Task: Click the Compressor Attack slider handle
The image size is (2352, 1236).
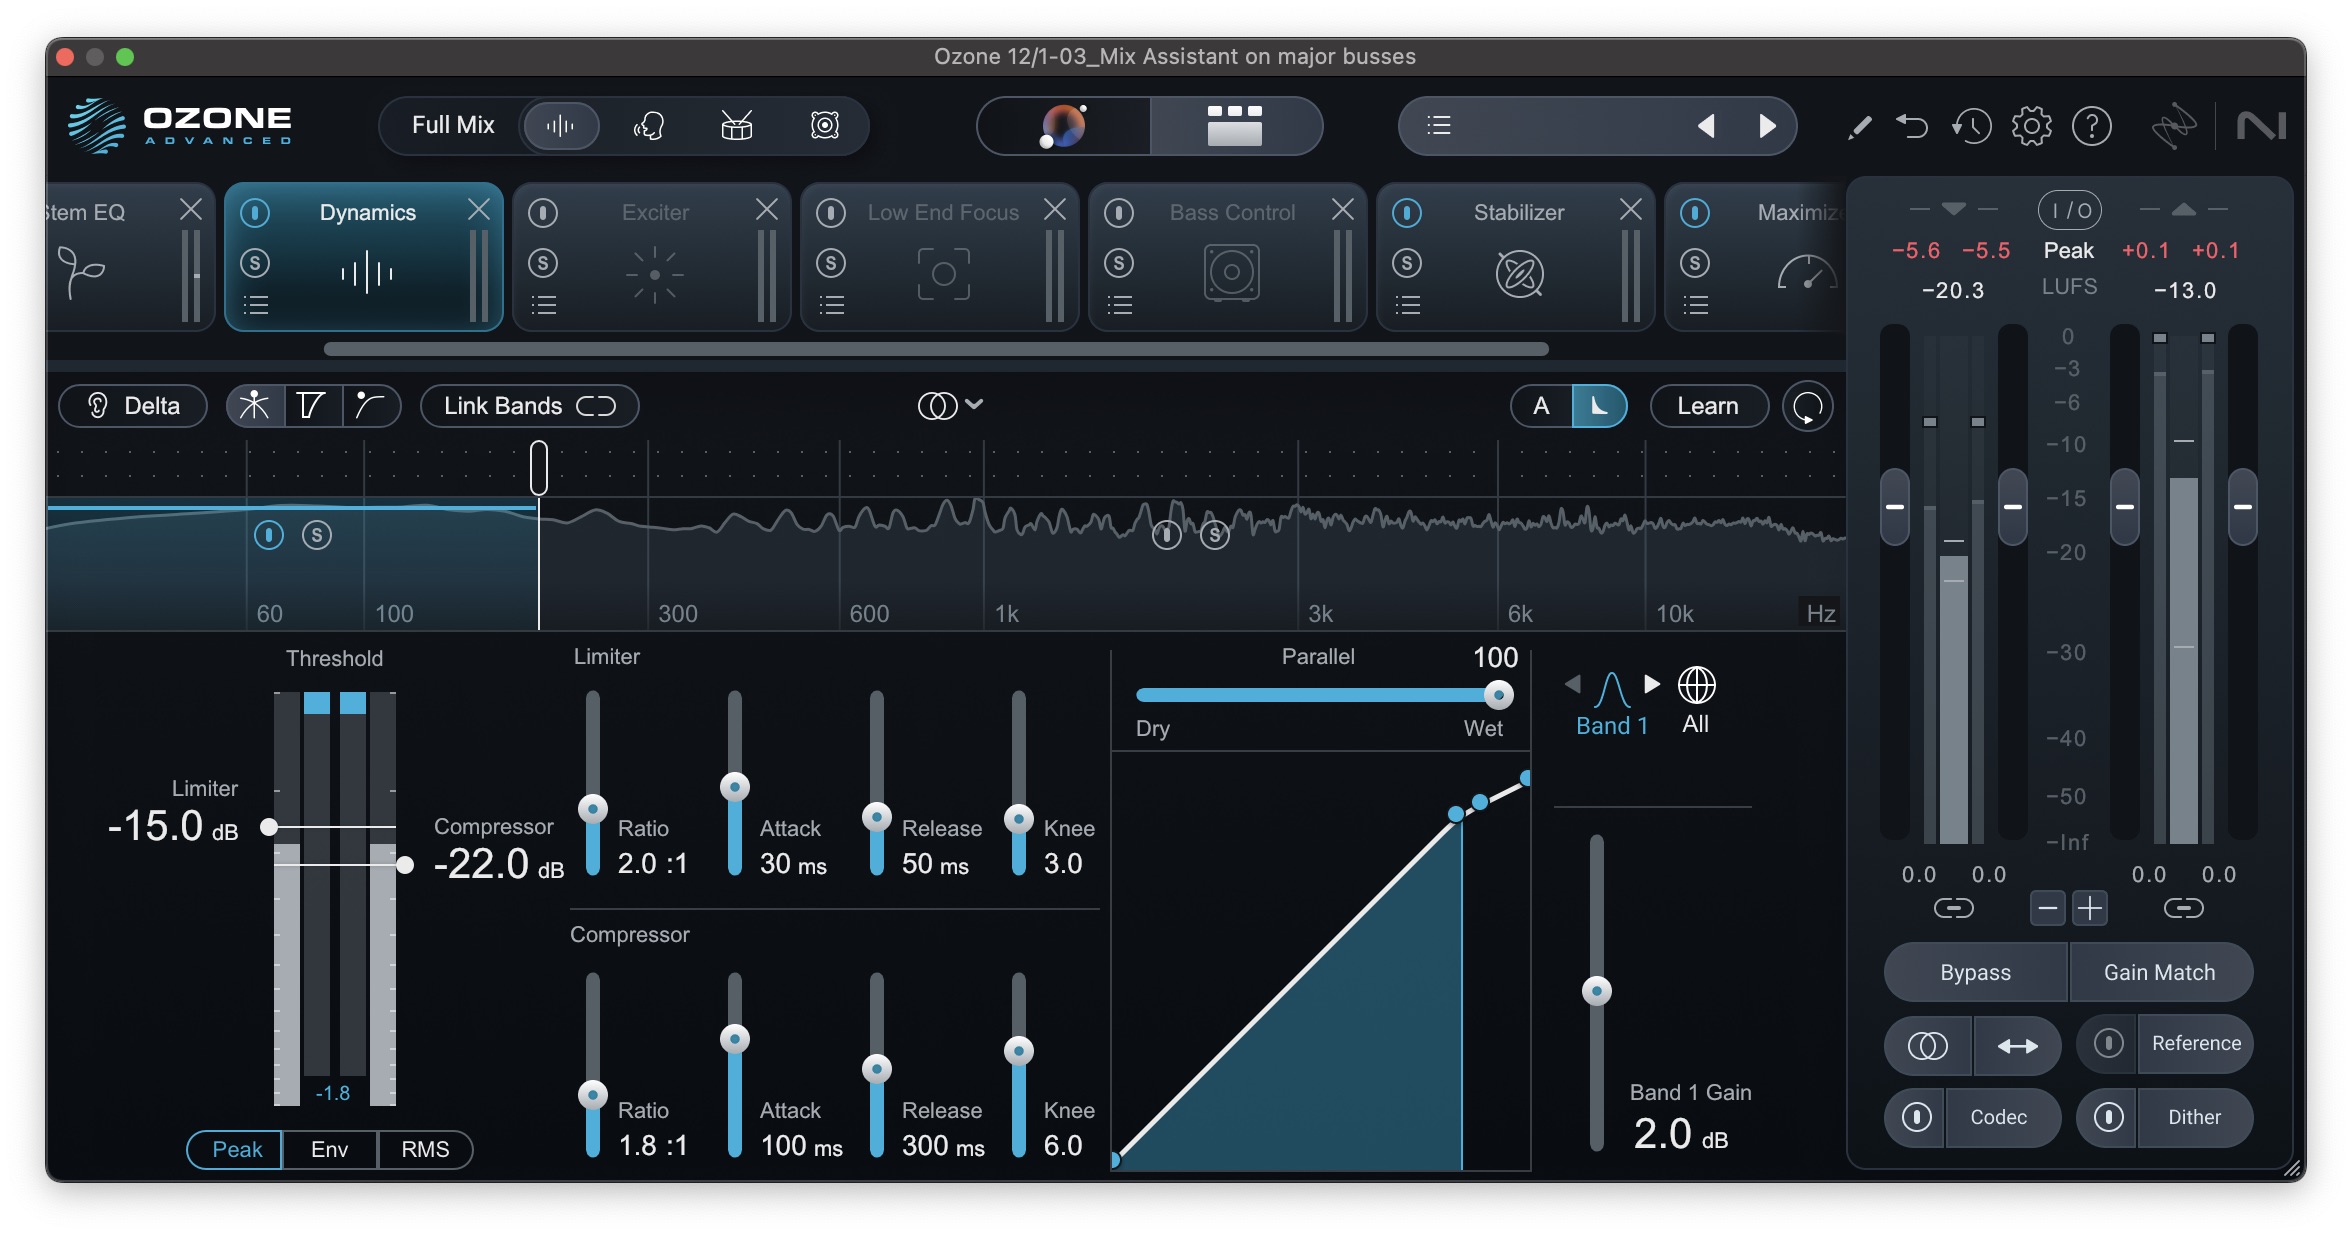Action: point(735,1039)
